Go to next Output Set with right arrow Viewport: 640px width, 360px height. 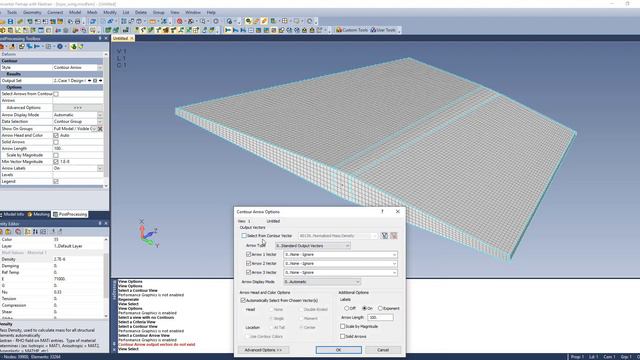(x=100, y=81)
